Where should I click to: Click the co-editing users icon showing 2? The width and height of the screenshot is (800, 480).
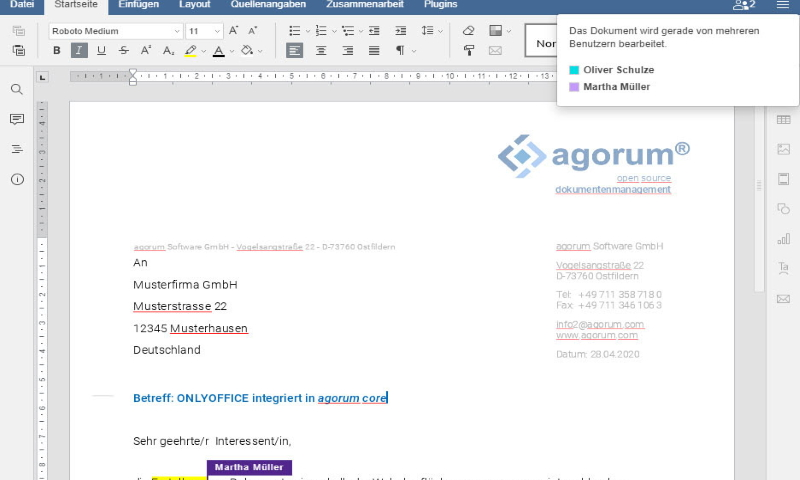click(744, 5)
